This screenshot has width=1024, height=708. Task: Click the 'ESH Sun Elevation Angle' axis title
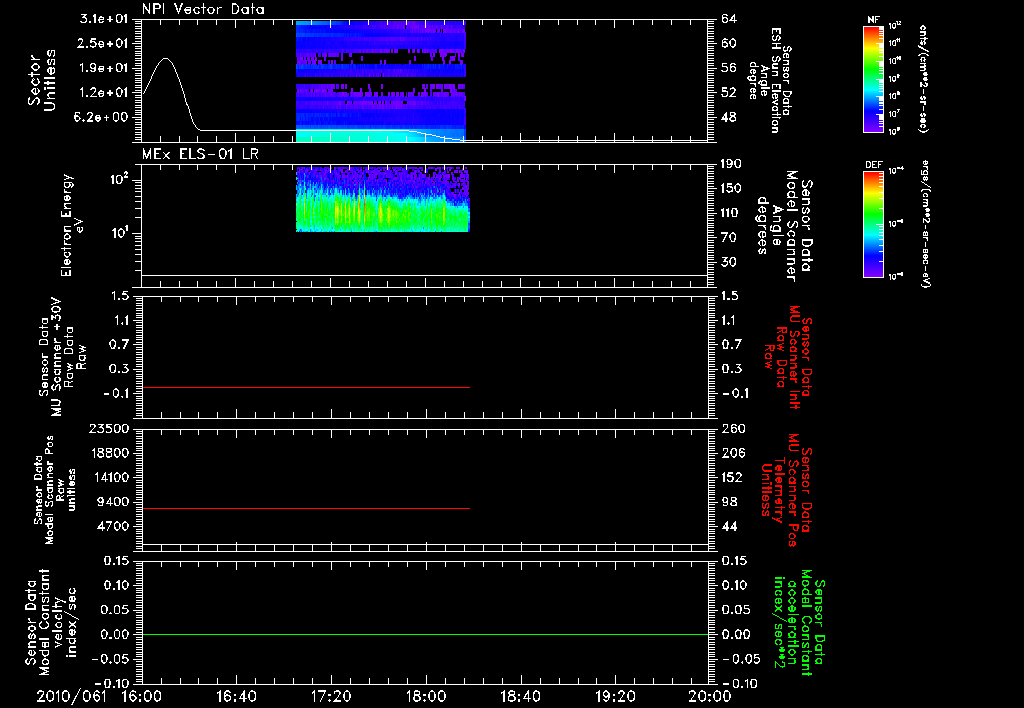[769, 80]
